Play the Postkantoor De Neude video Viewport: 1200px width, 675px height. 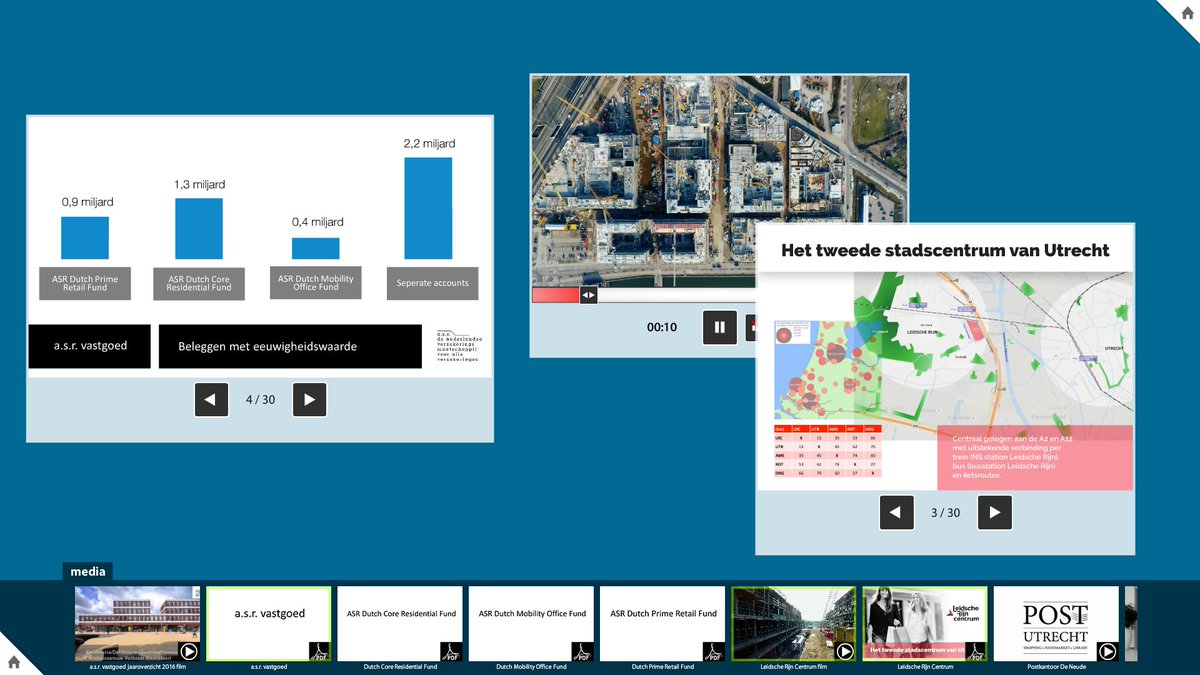point(1105,652)
